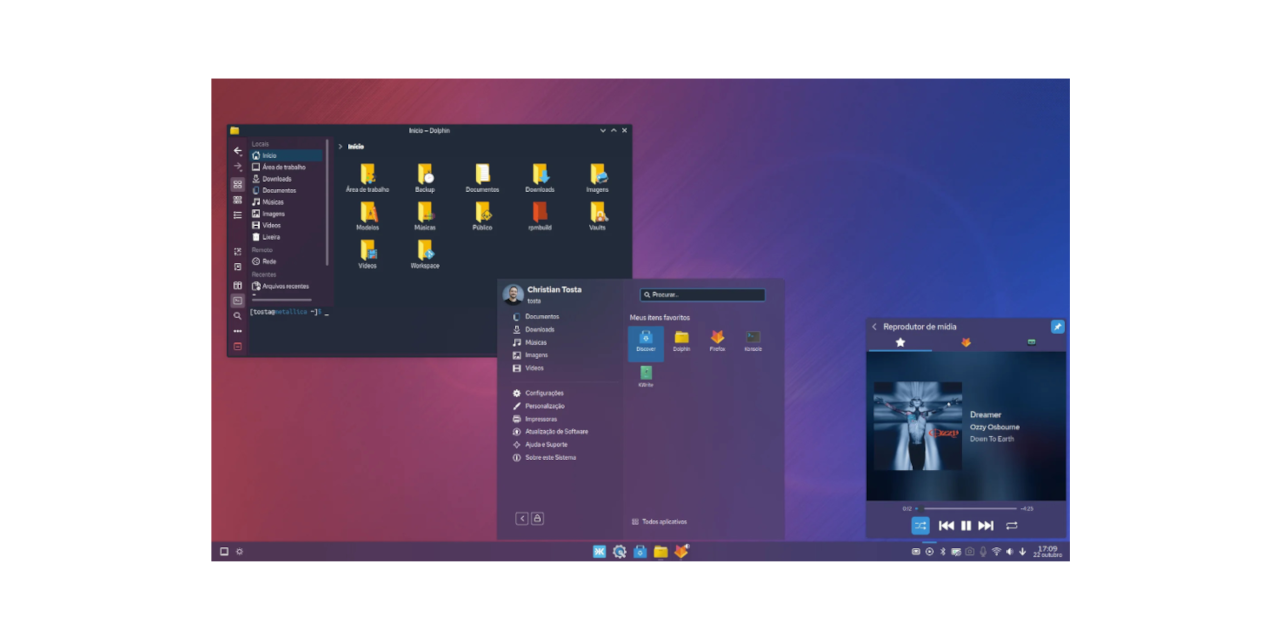This screenshot has height=640, width=1280.
Task: Open the Imagens folder in Dolphin's main view
Action: click(597, 178)
